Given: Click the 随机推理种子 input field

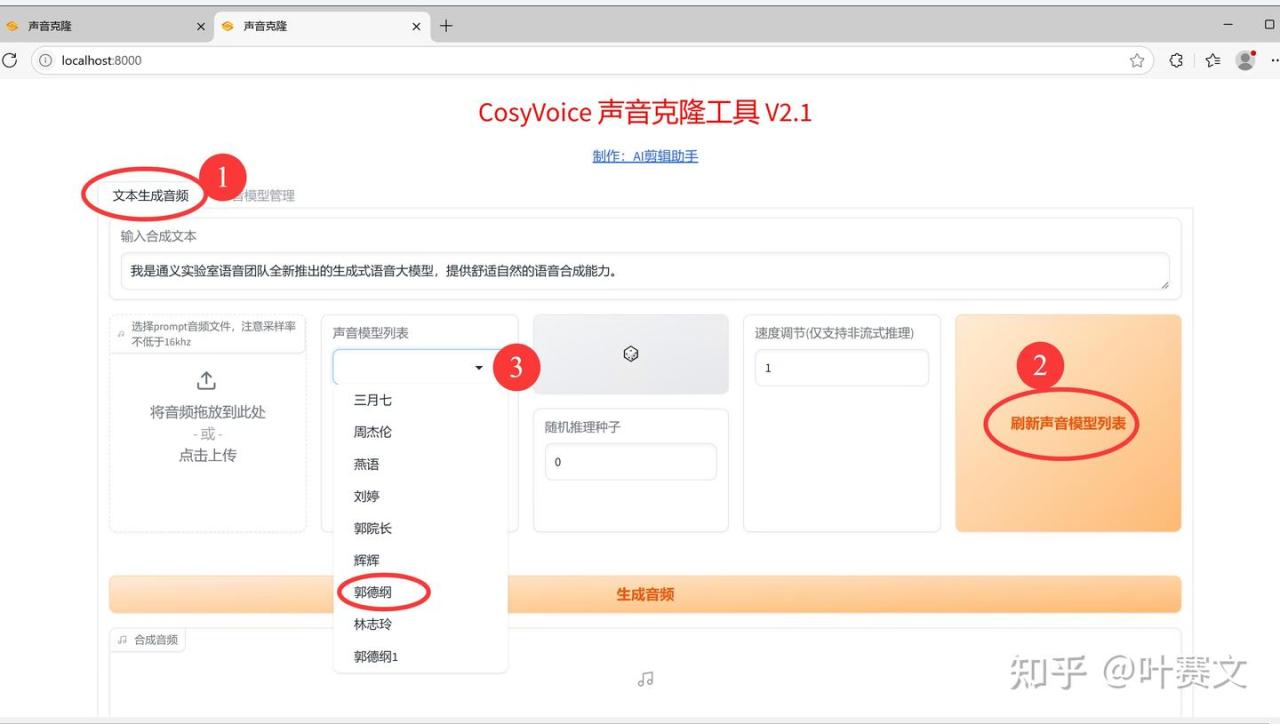Looking at the screenshot, I should [630, 462].
